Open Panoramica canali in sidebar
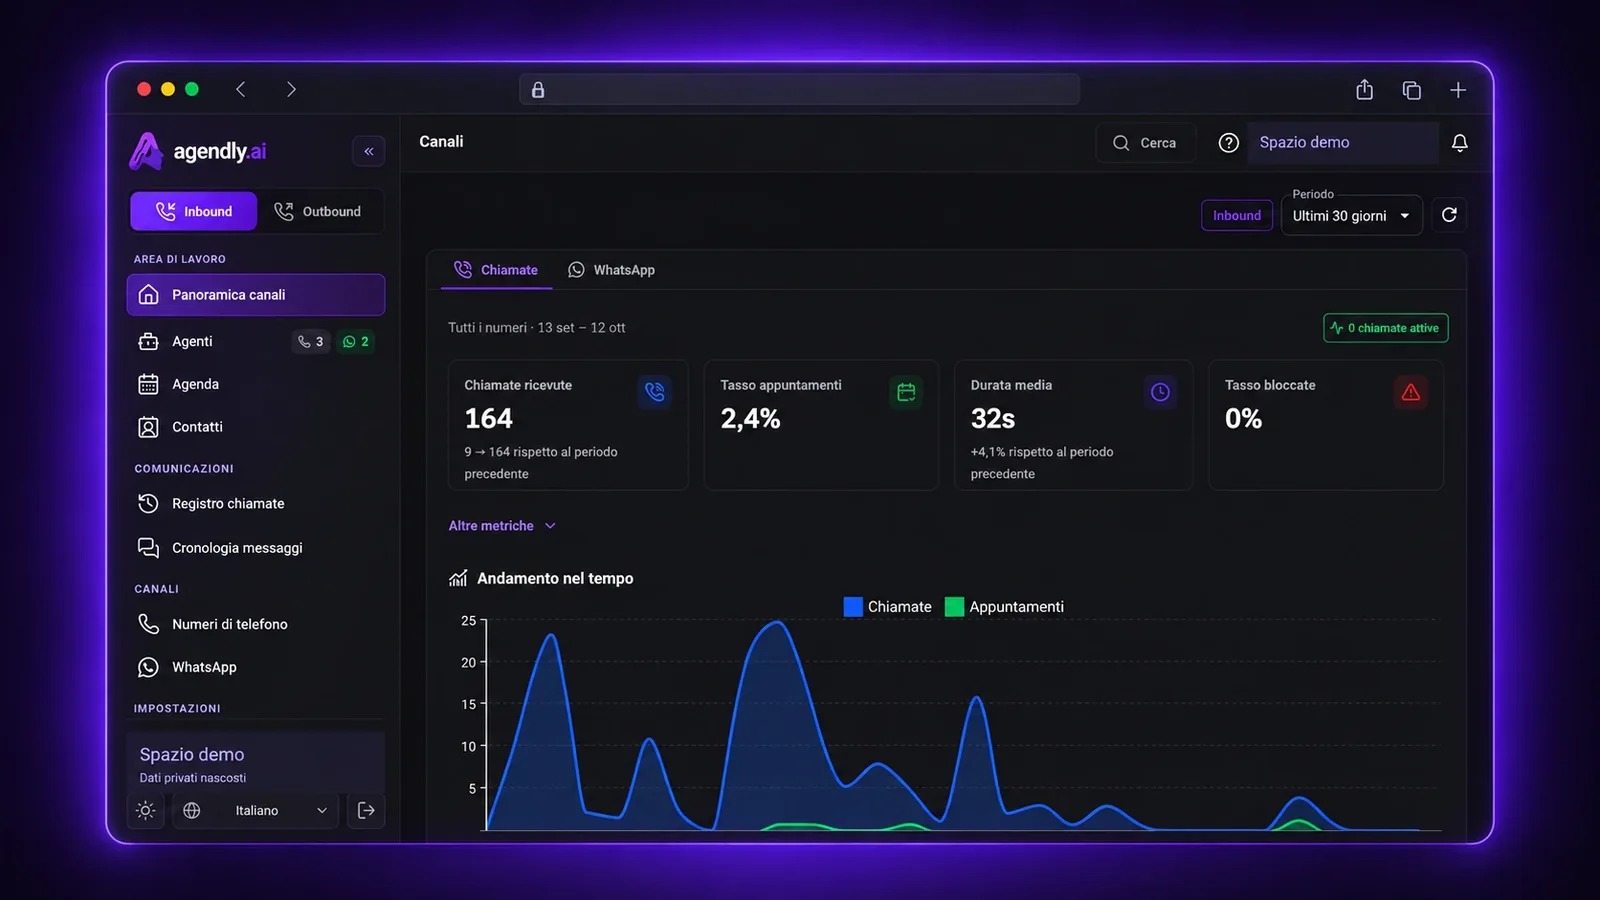The image size is (1600, 900). tap(256, 295)
